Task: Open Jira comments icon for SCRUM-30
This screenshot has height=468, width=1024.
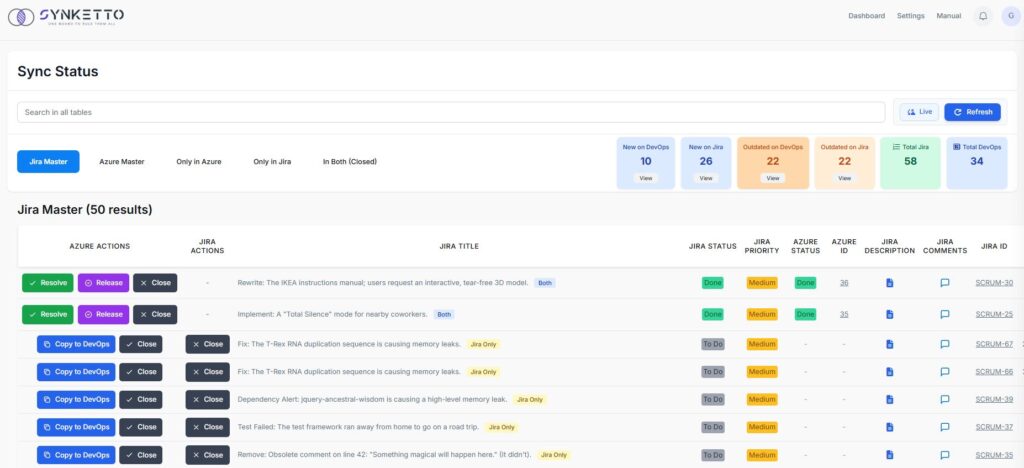Action: coord(944,283)
